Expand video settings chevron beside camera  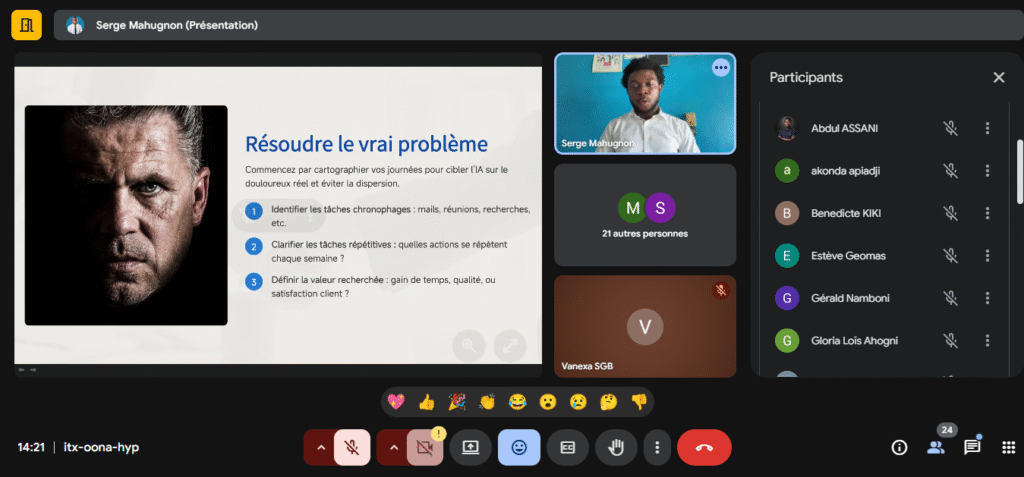click(393, 447)
